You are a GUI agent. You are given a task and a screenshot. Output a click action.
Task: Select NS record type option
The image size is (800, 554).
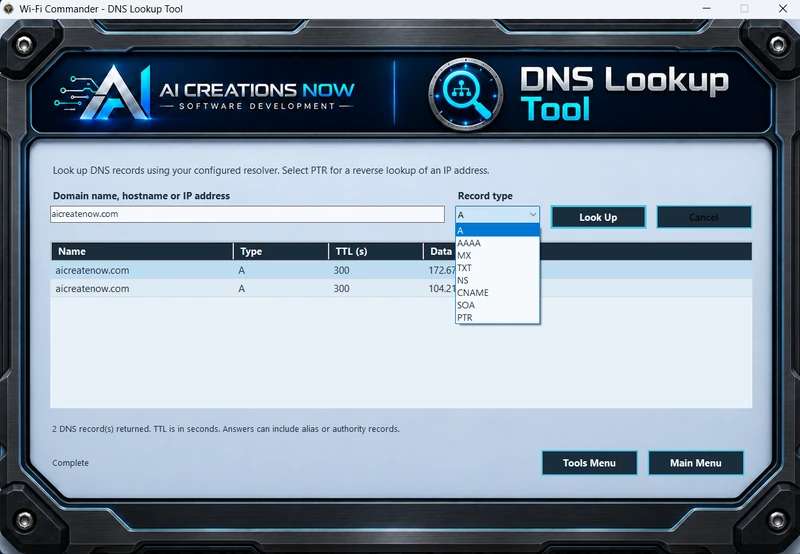point(497,280)
